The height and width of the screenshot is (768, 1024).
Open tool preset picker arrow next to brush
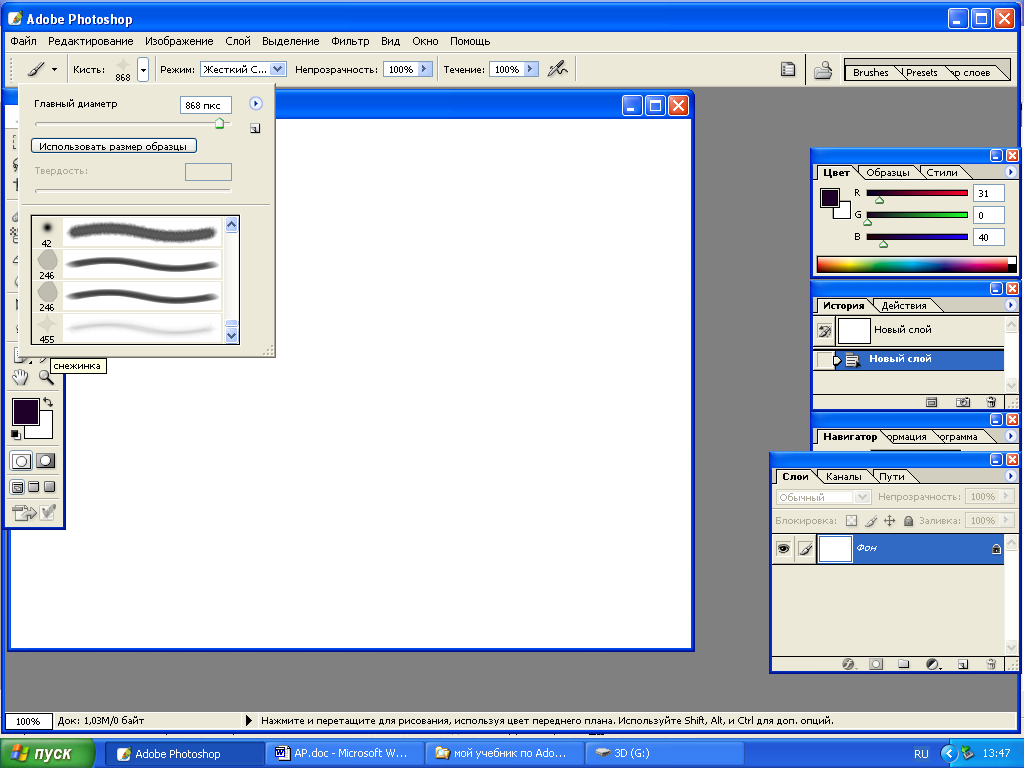coord(54,69)
